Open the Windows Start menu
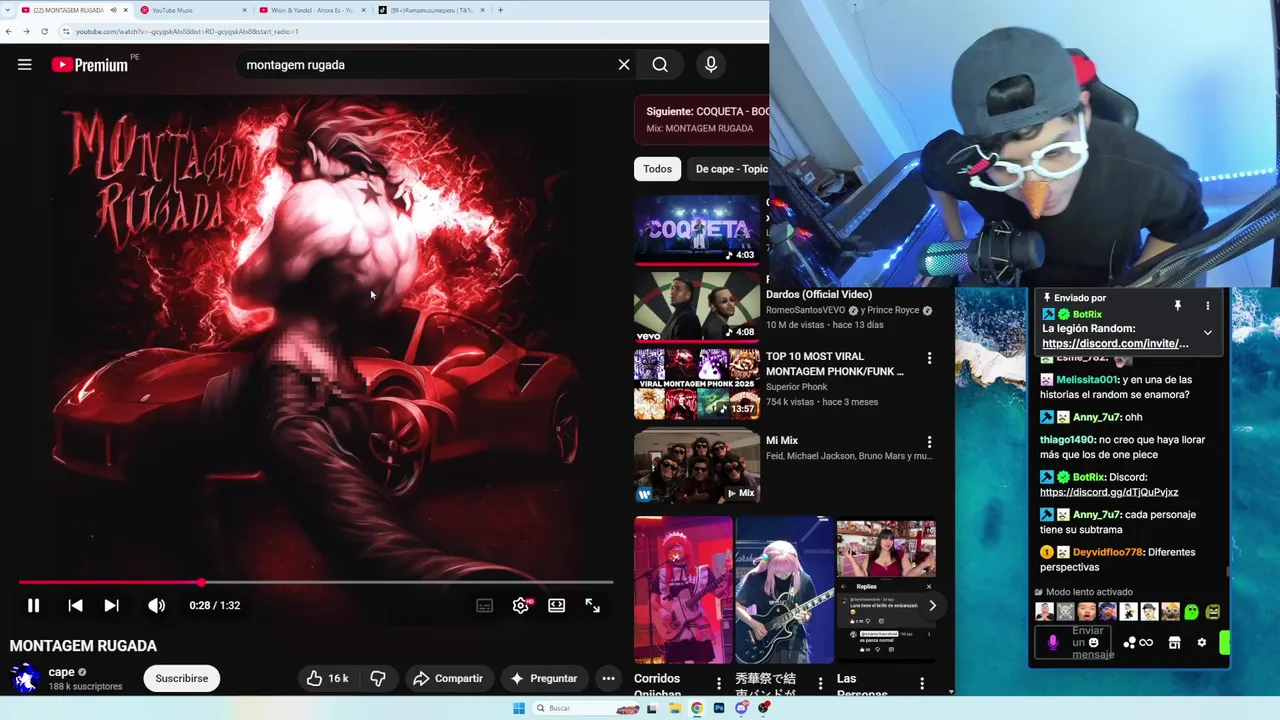The height and width of the screenshot is (720, 1280). point(519,708)
